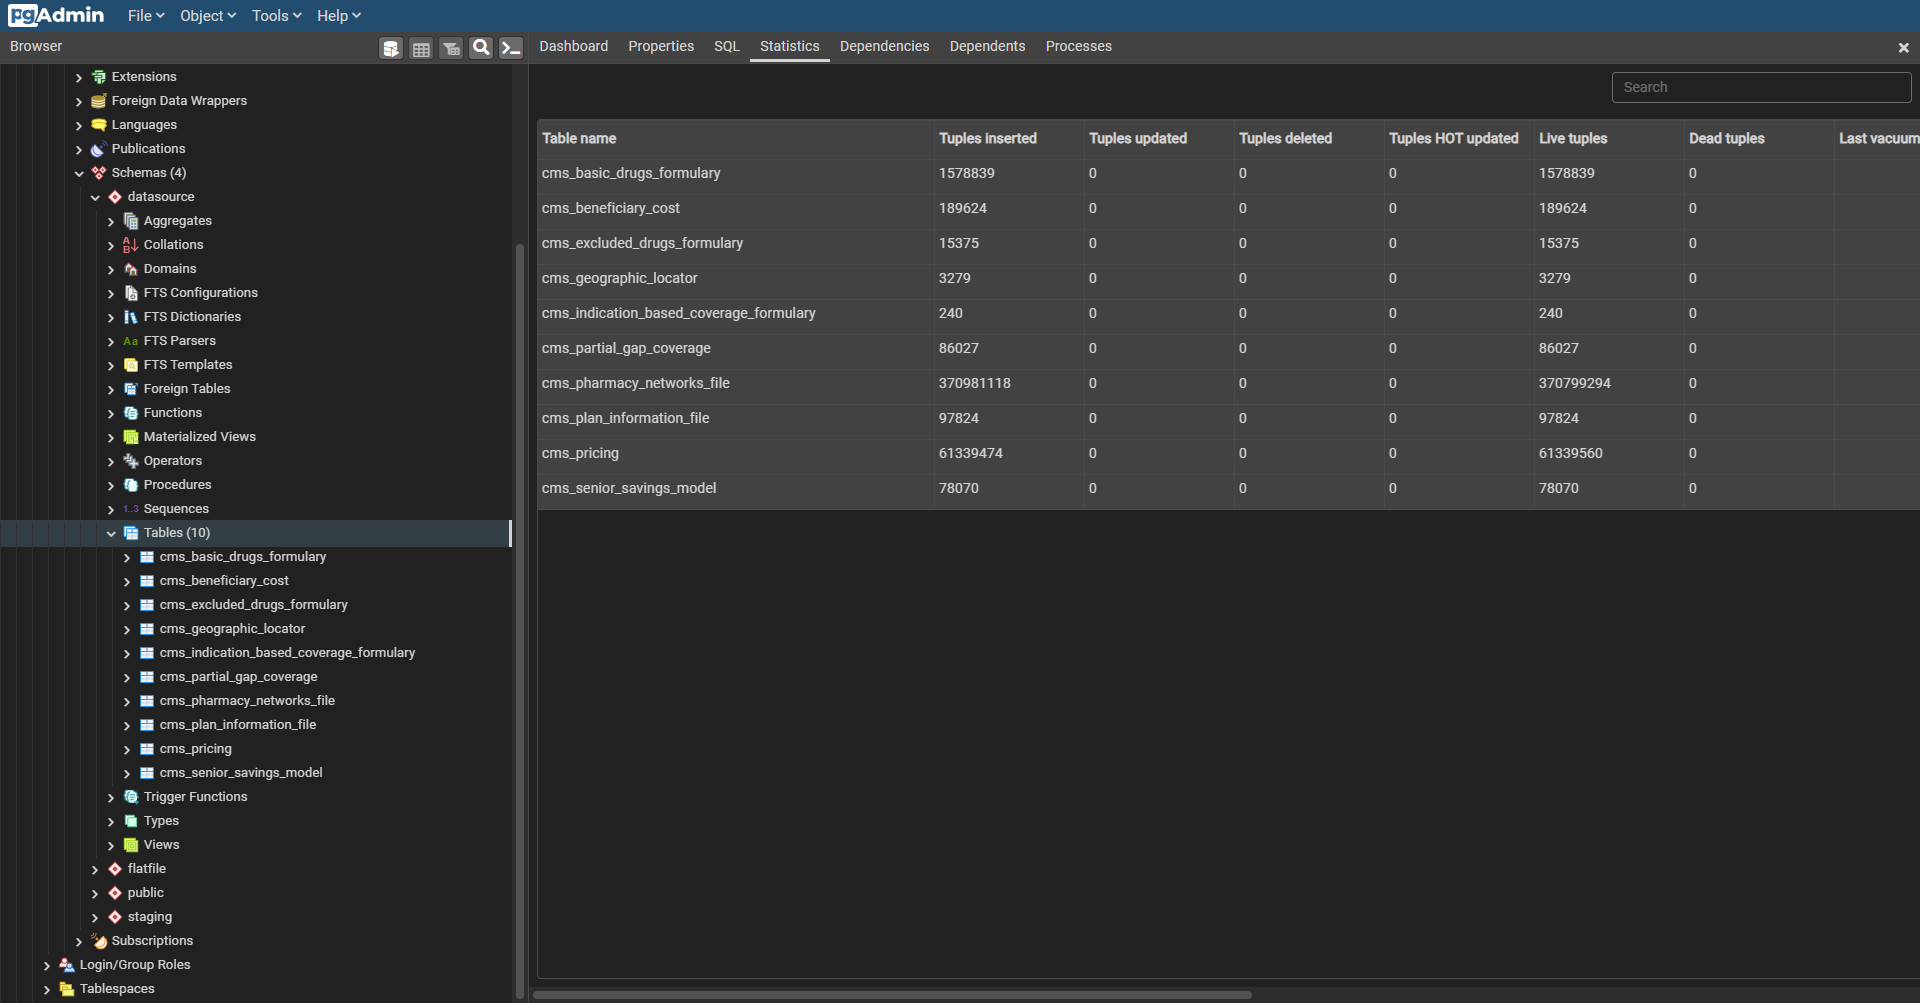The width and height of the screenshot is (1920, 1003).
Task: Sort by Dead tuples column header
Action: click(x=1759, y=139)
